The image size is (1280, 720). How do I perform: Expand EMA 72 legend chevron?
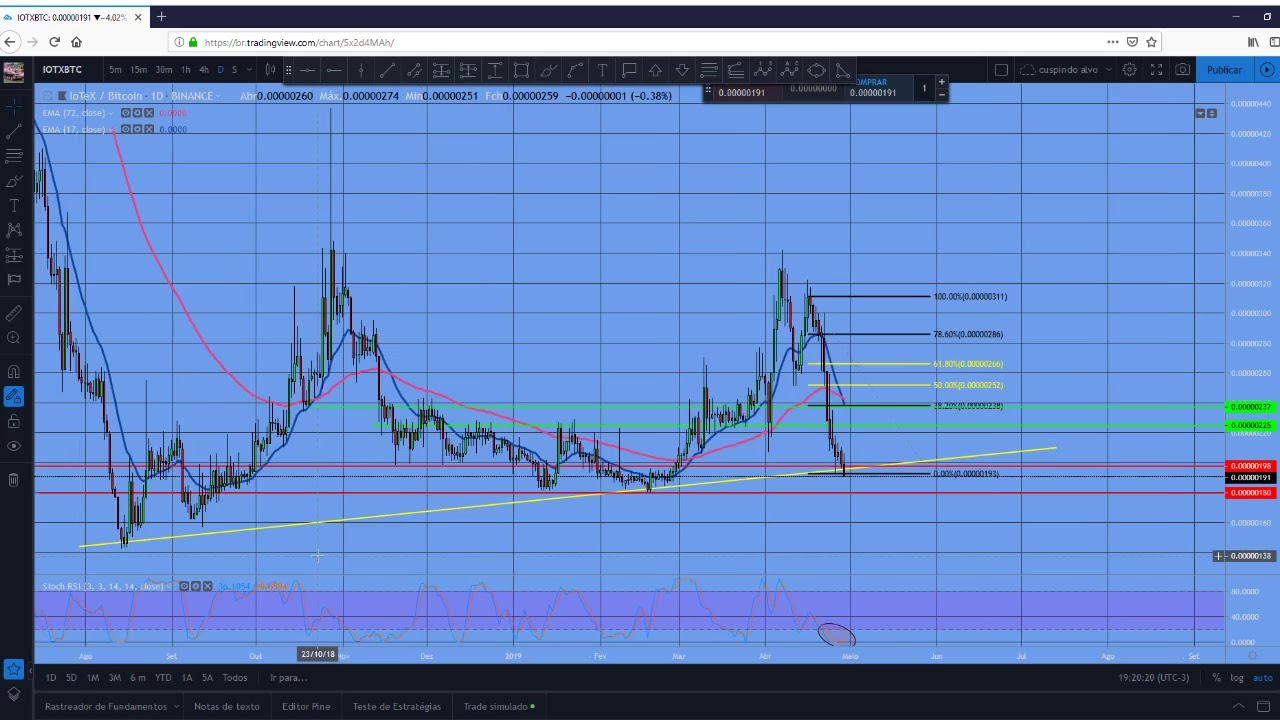point(112,113)
